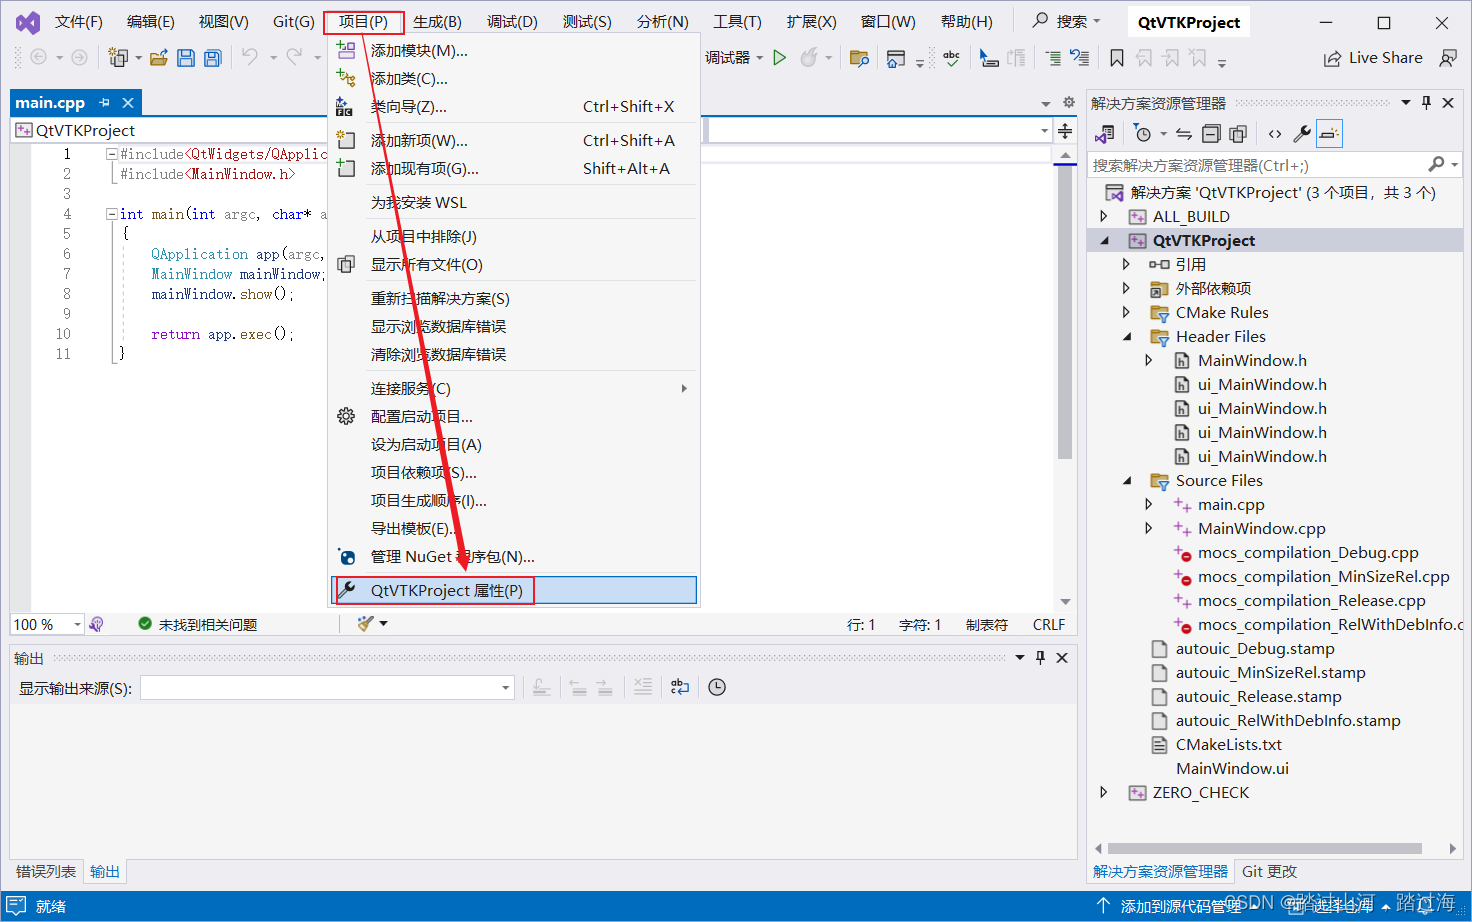The image size is (1472, 922).
Task: Open file with the folder icon
Action: coord(158,58)
